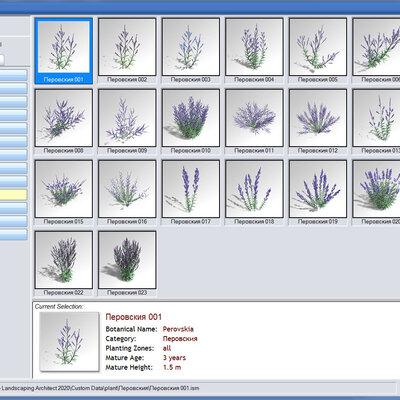Select the Перовския 016 plant thumbnail
The height and width of the screenshot is (400, 400).
127,189
